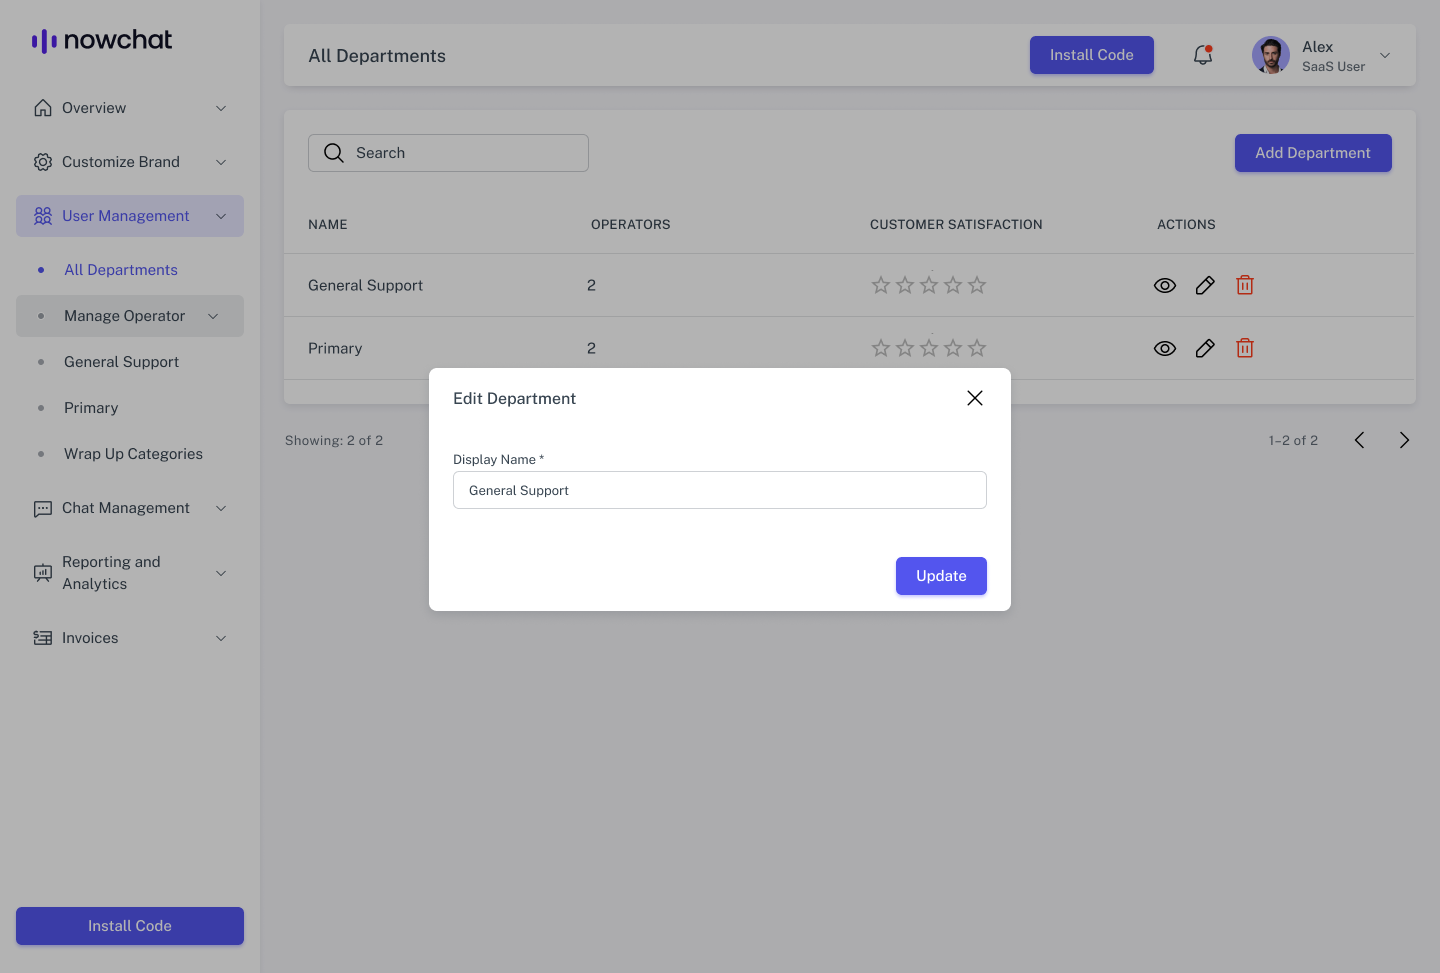Go to next page arrow in pagination
1440x973 pixels.
click(x=1404, y=440)
